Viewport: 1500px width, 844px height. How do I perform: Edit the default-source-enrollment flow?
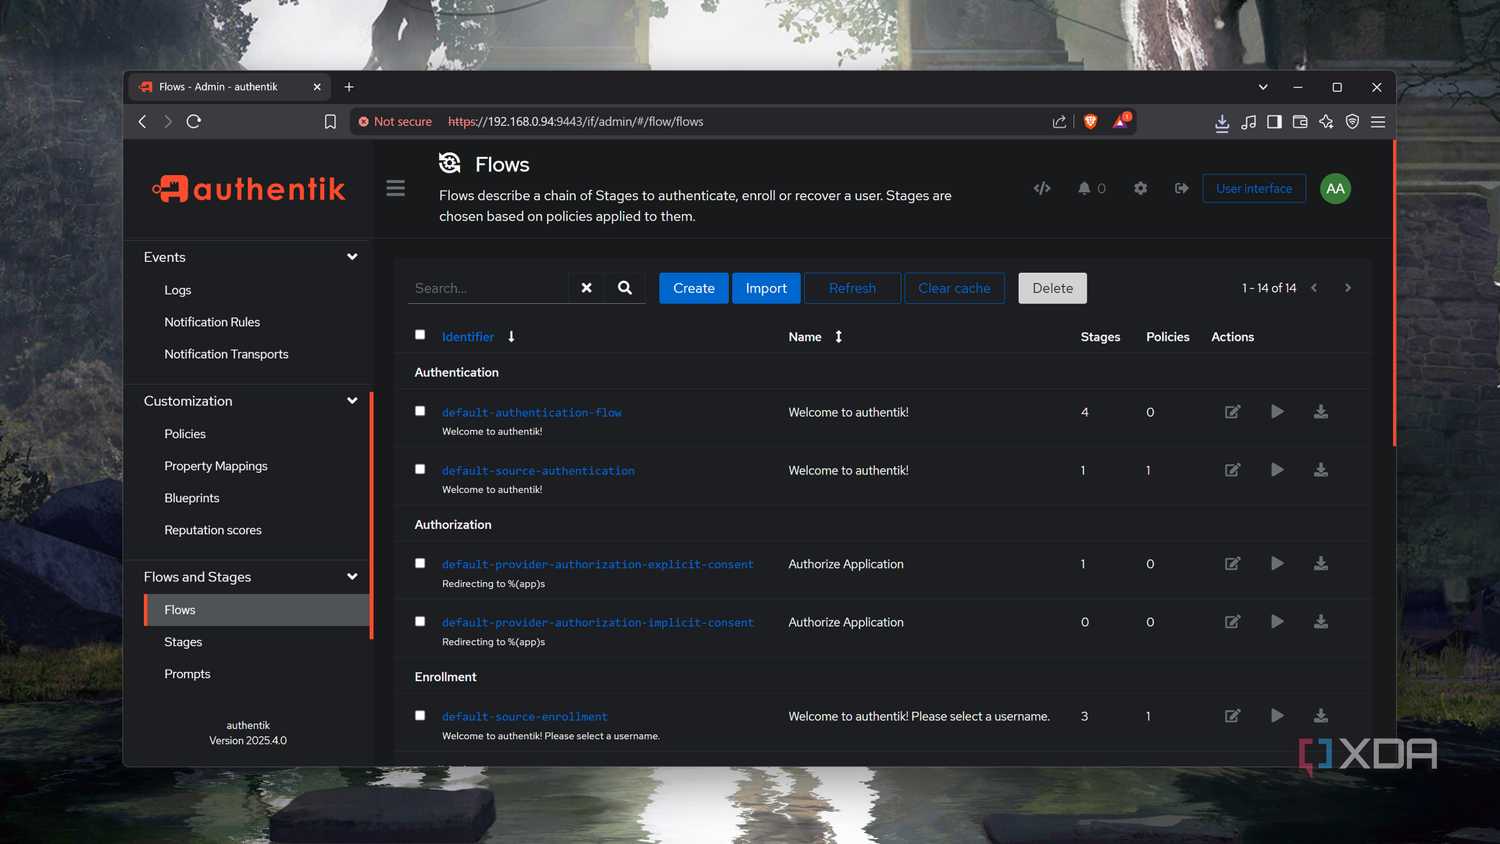click(x=1232, y=716)
